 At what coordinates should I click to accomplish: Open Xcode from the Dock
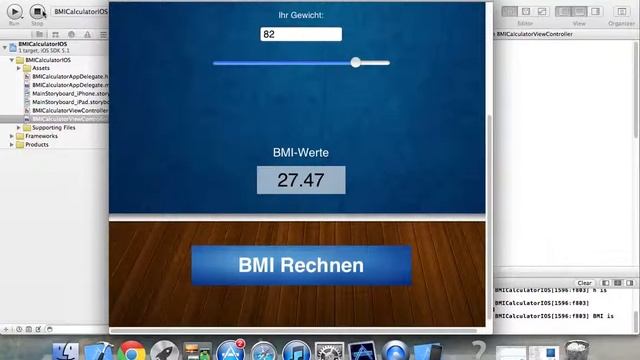click(x=98, y=352)
